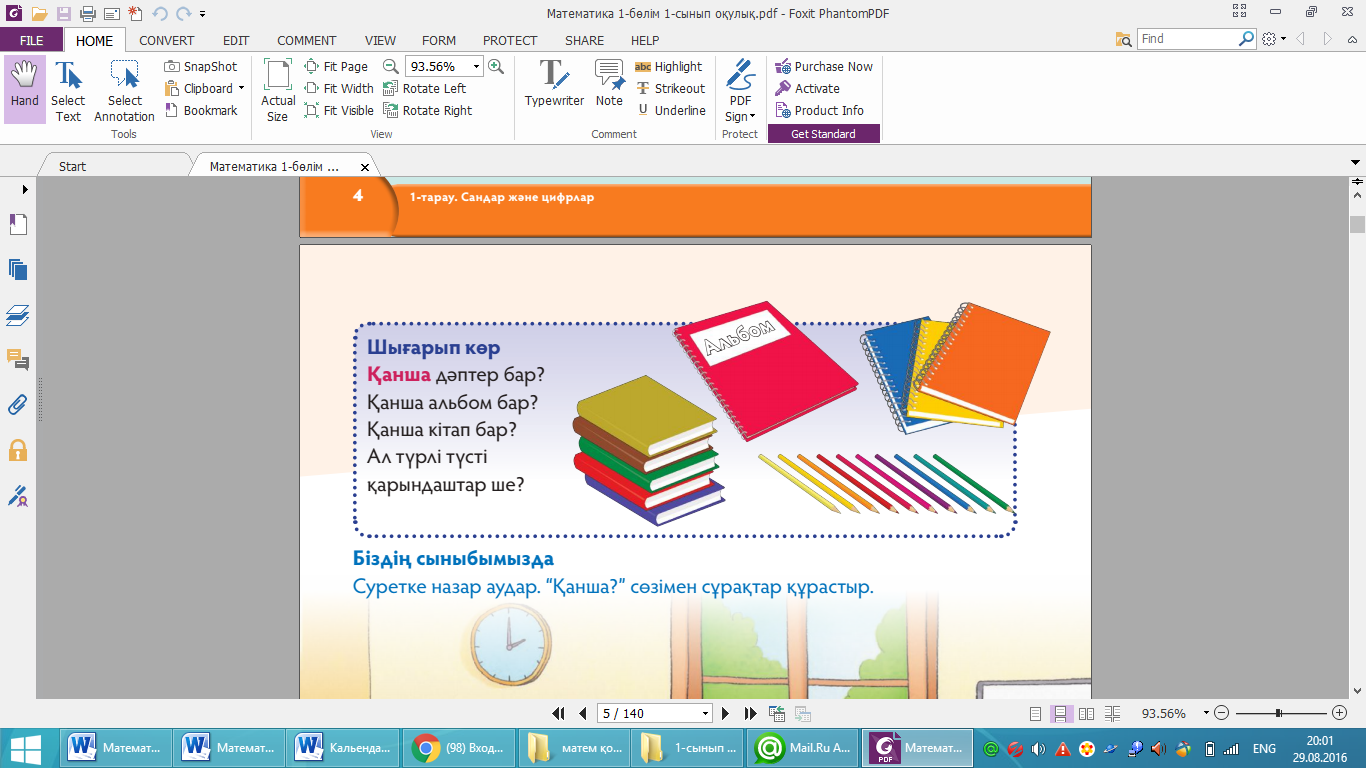This screenshot has width=1366, height=768.
Task: Toggle Strikeout text markup
Action: (669, 89)
